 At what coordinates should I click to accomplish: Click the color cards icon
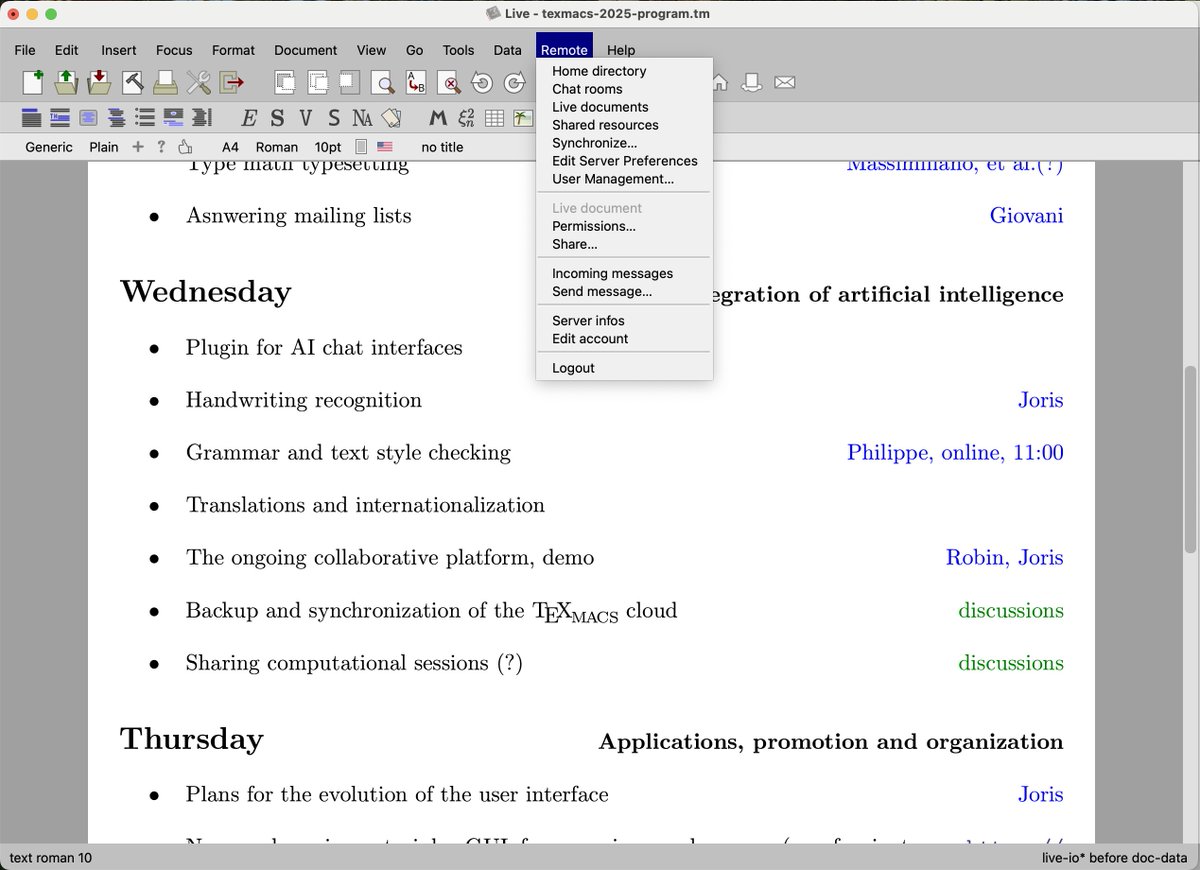(390, 118)
